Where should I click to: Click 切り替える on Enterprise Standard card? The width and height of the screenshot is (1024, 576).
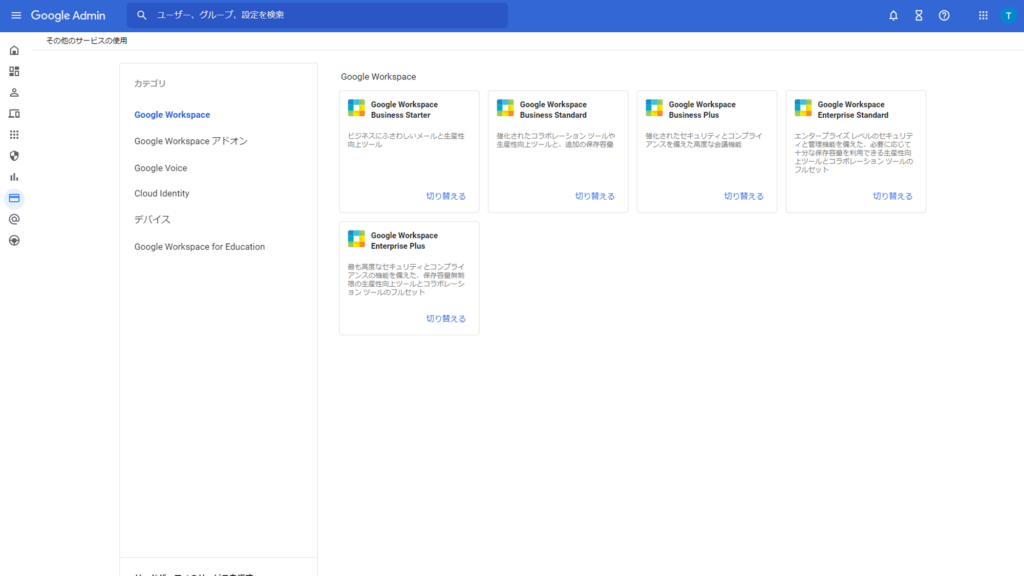893,196
